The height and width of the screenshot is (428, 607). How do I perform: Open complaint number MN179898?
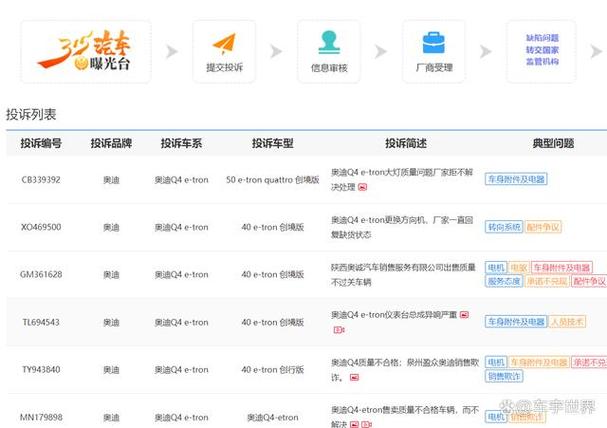[x=41, y=418]
